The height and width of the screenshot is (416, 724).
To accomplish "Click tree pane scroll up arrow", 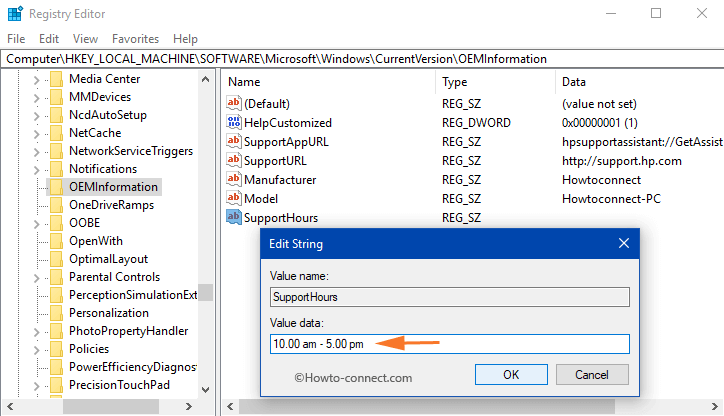I will [205, 79].
